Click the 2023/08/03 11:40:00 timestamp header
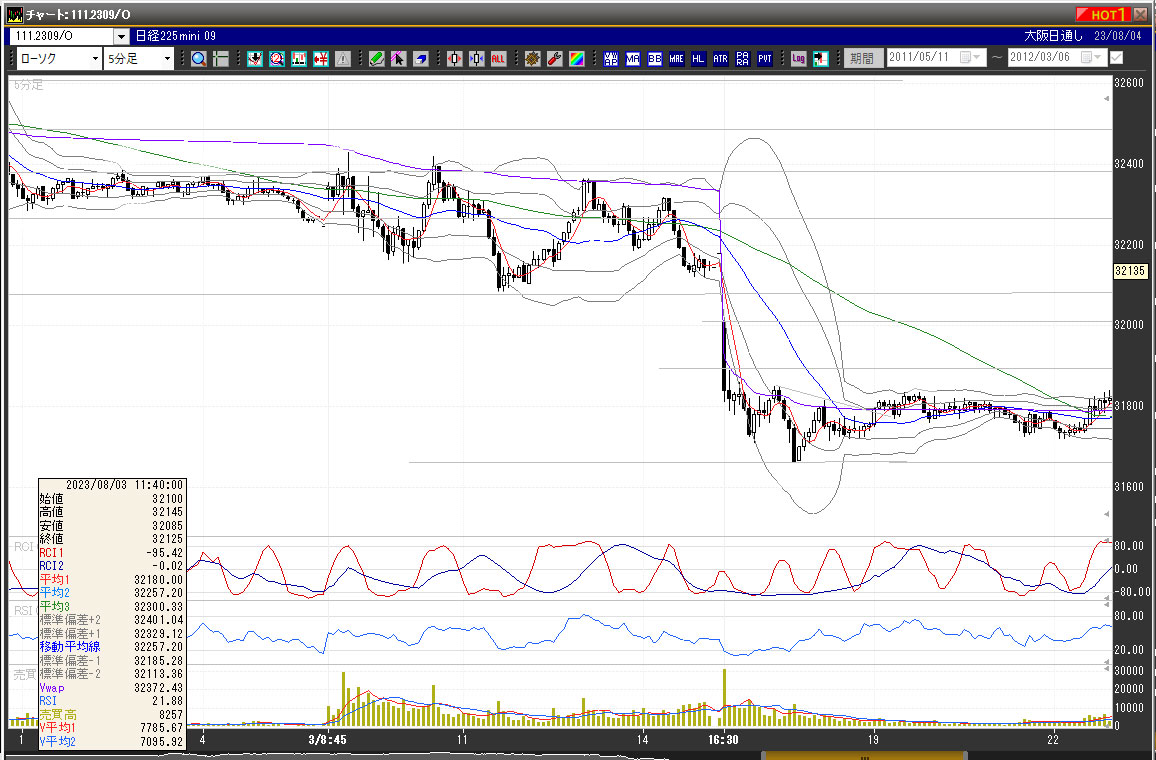1156x760 pixels. [x=124, y=485]
